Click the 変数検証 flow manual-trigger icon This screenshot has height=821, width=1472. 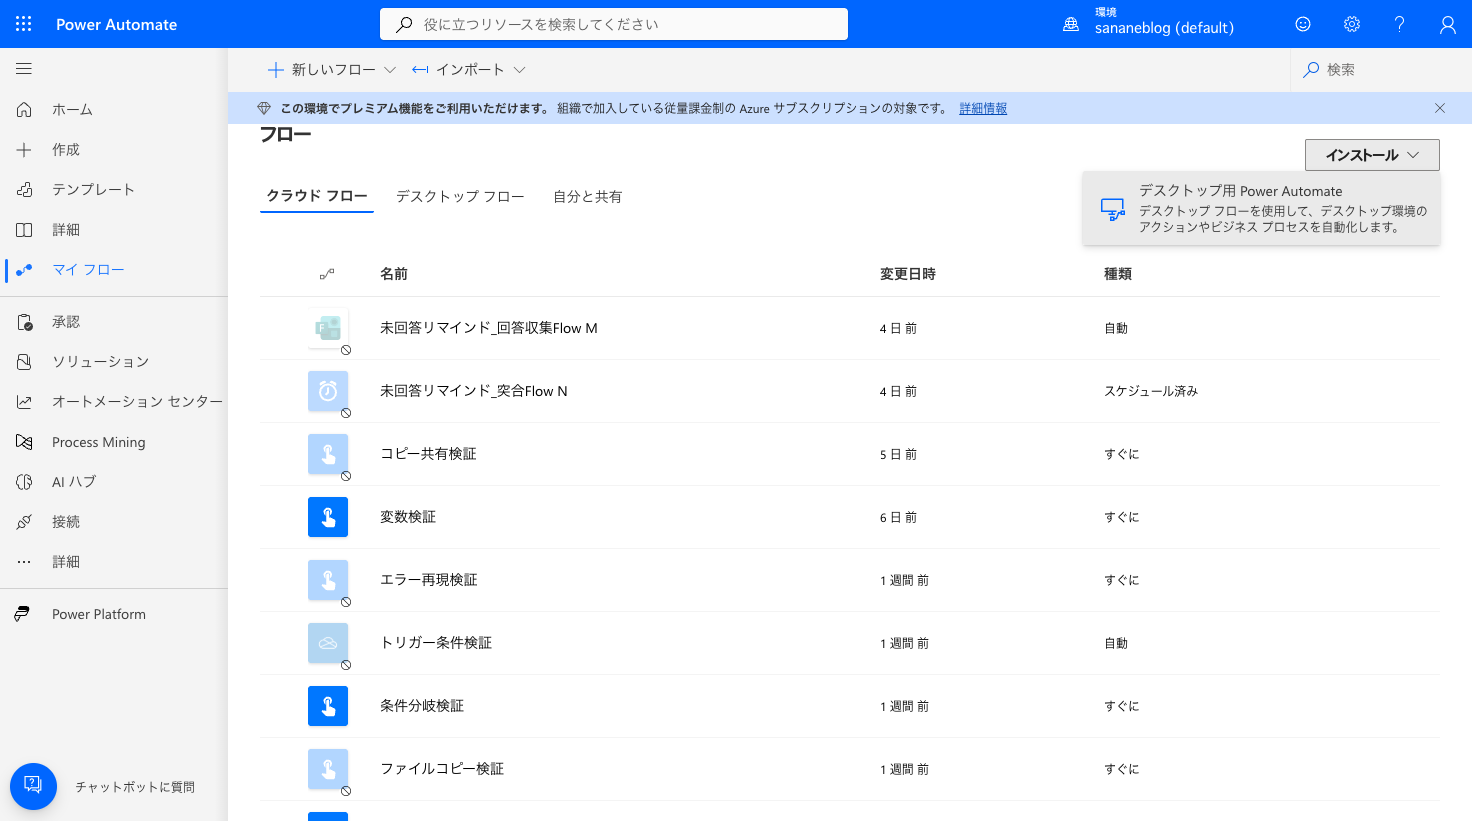(x=328, y=517)
